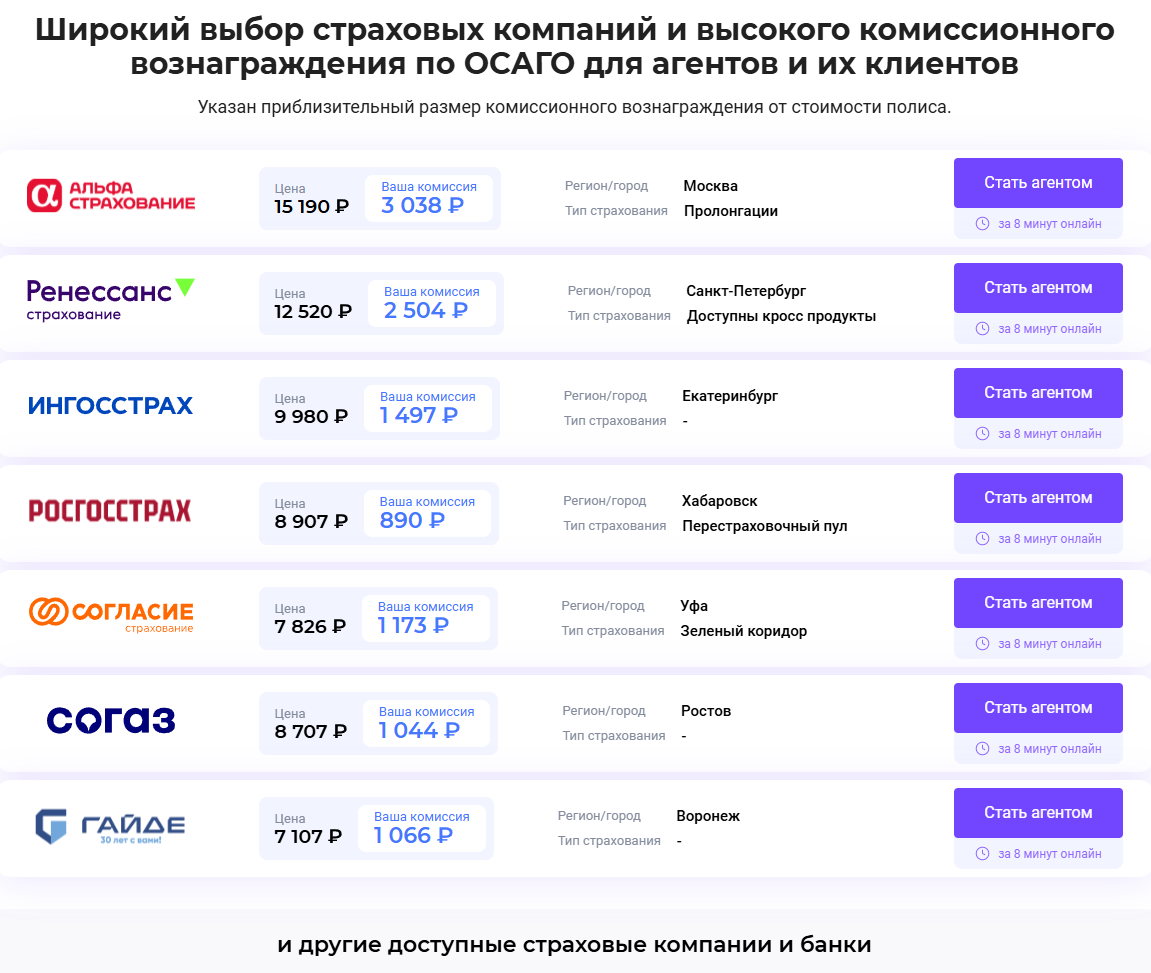Click clock icon under AlfaStrakhovanie button
The height and width of the screenshot is (973, 1151).
982,224
